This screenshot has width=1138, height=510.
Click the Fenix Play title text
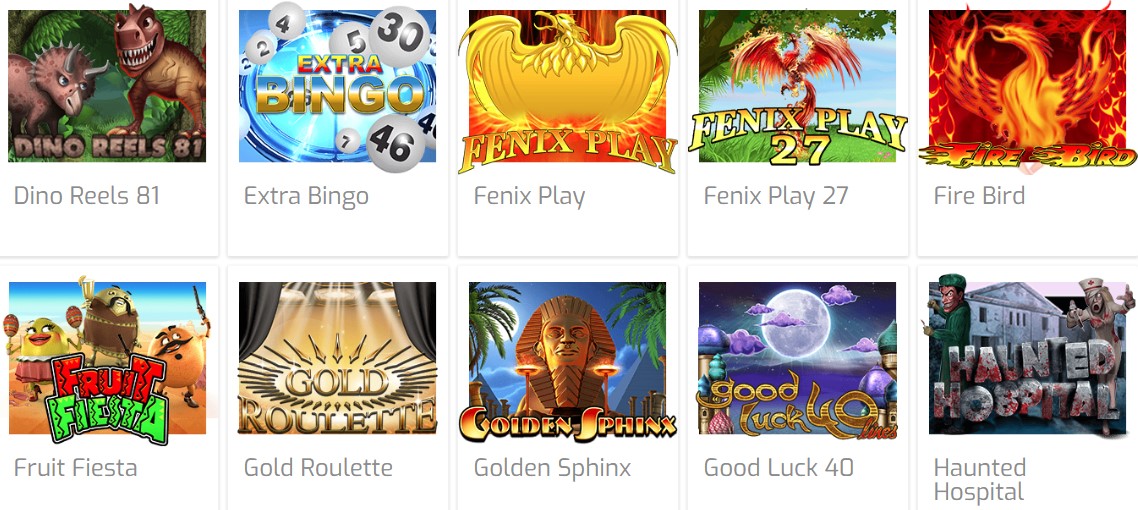tap(529, 197)
